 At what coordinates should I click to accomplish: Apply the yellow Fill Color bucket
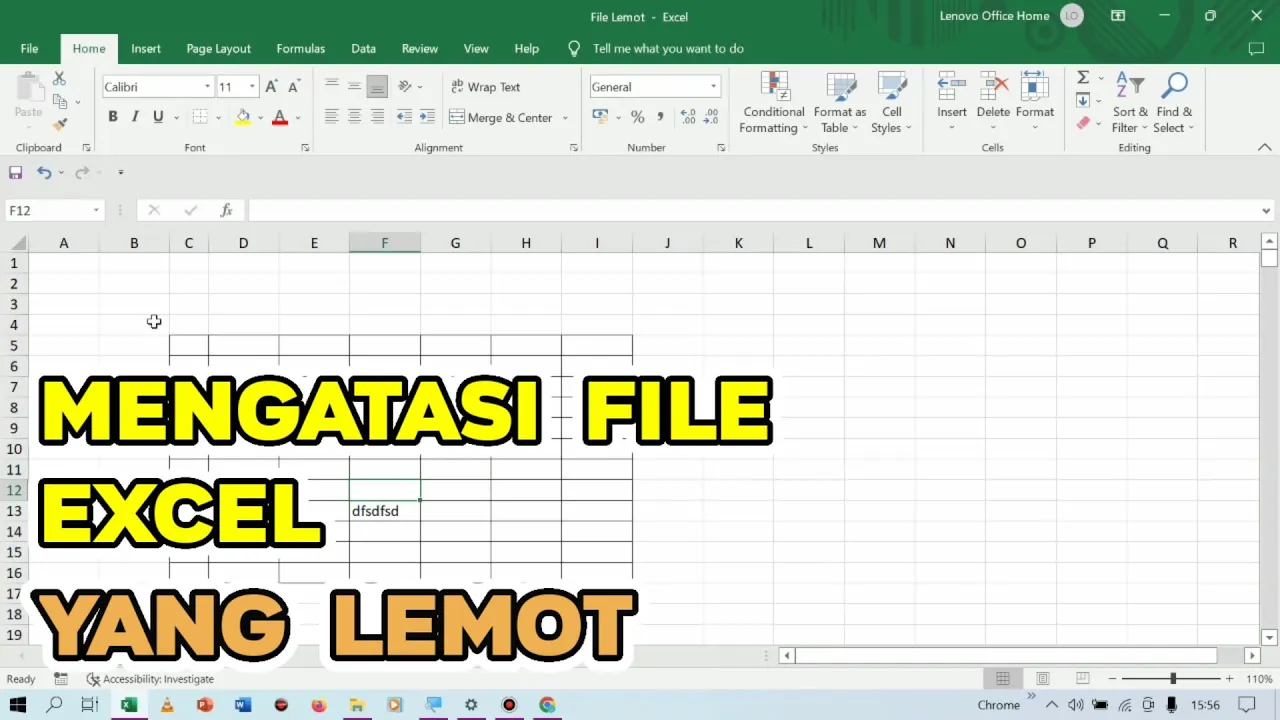[x=243, y=117]
